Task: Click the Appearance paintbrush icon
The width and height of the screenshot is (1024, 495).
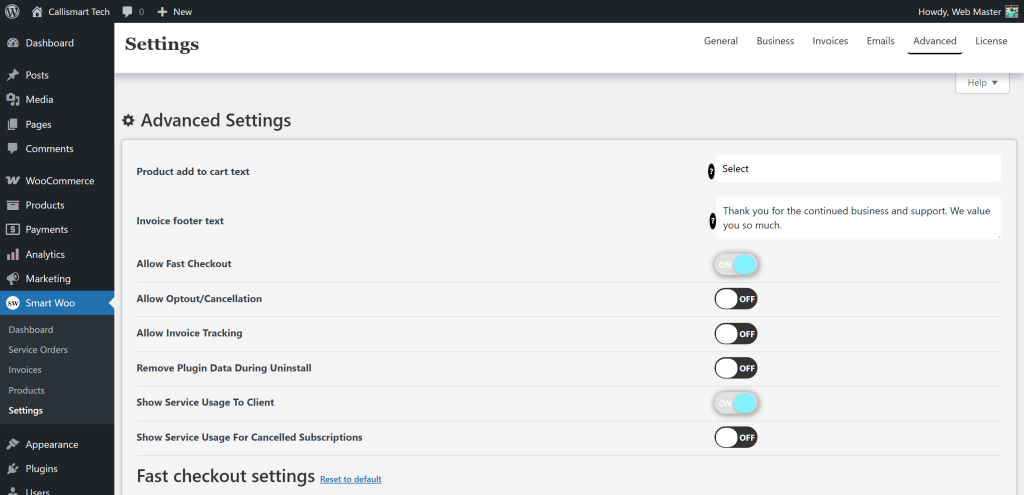Action: click(x=12, y=445)
